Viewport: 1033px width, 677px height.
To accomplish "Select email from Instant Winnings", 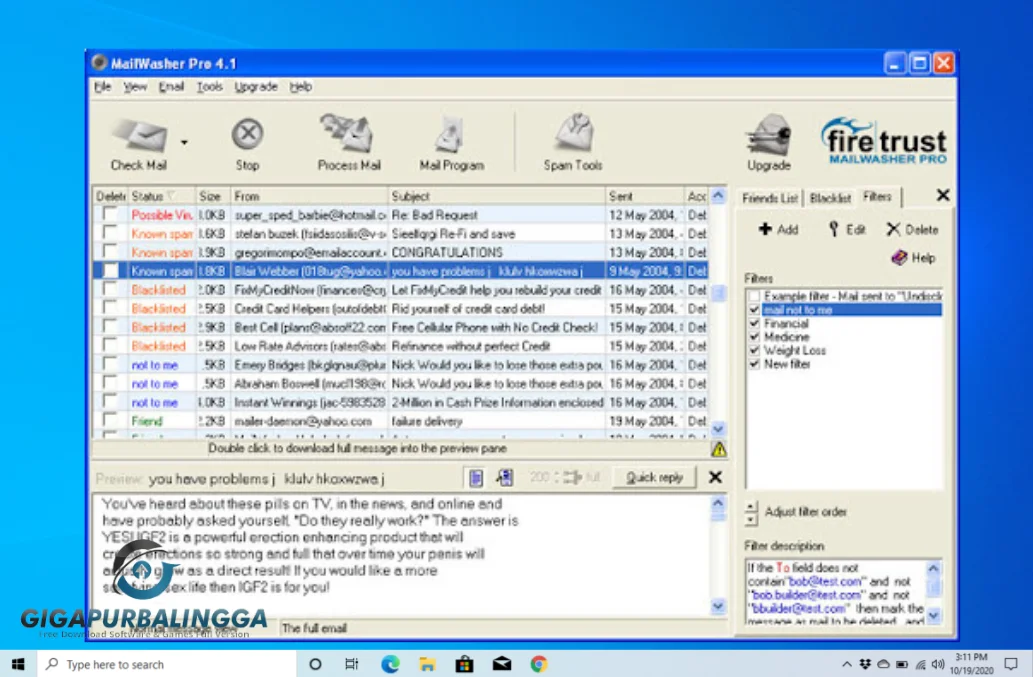I will pos(401,402).
